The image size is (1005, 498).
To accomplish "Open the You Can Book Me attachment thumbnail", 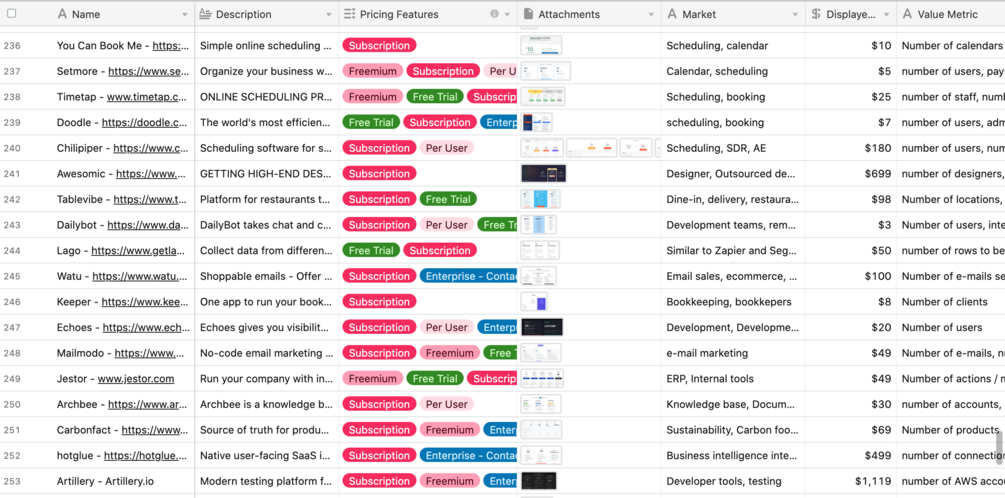I will pyautogui.click(x=541, y=46).
